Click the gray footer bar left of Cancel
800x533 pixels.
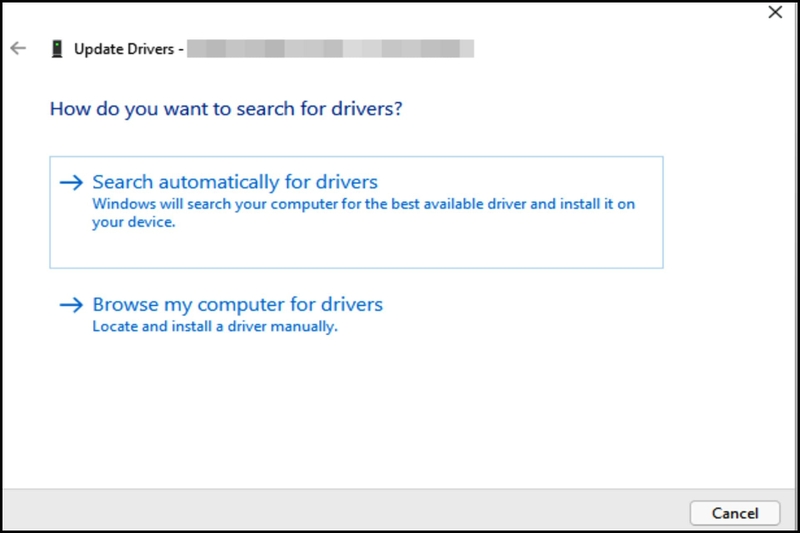340,512
